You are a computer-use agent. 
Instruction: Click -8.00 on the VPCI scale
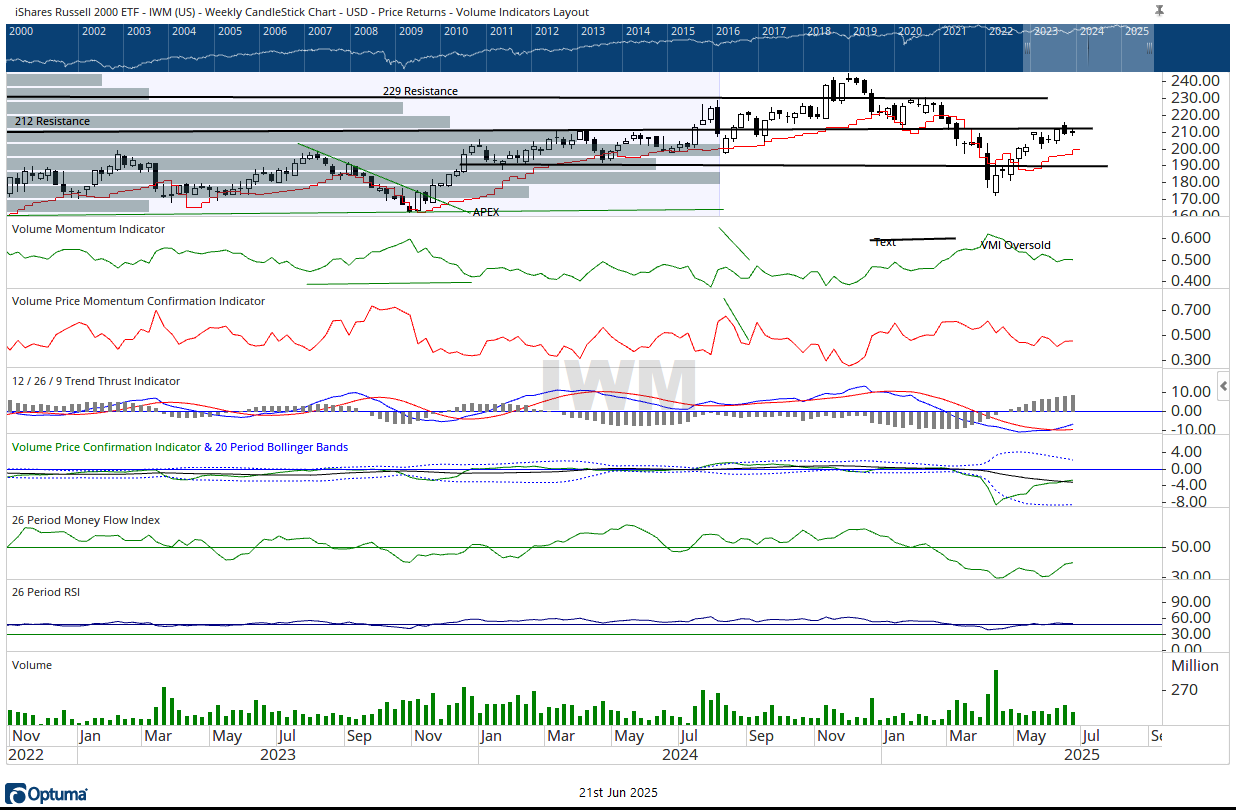[x=1189, y=502]
